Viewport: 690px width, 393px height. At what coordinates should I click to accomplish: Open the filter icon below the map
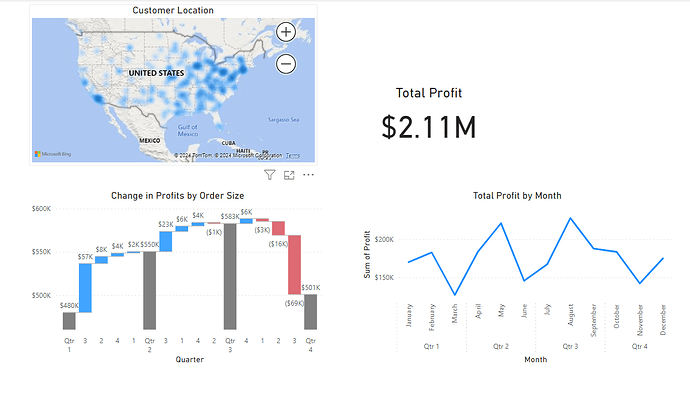point(270,175)
